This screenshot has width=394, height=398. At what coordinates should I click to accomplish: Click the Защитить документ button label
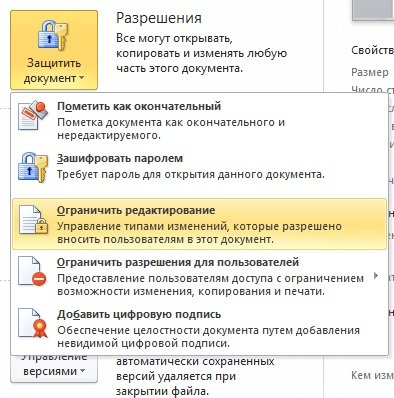[x=54, y=70]
